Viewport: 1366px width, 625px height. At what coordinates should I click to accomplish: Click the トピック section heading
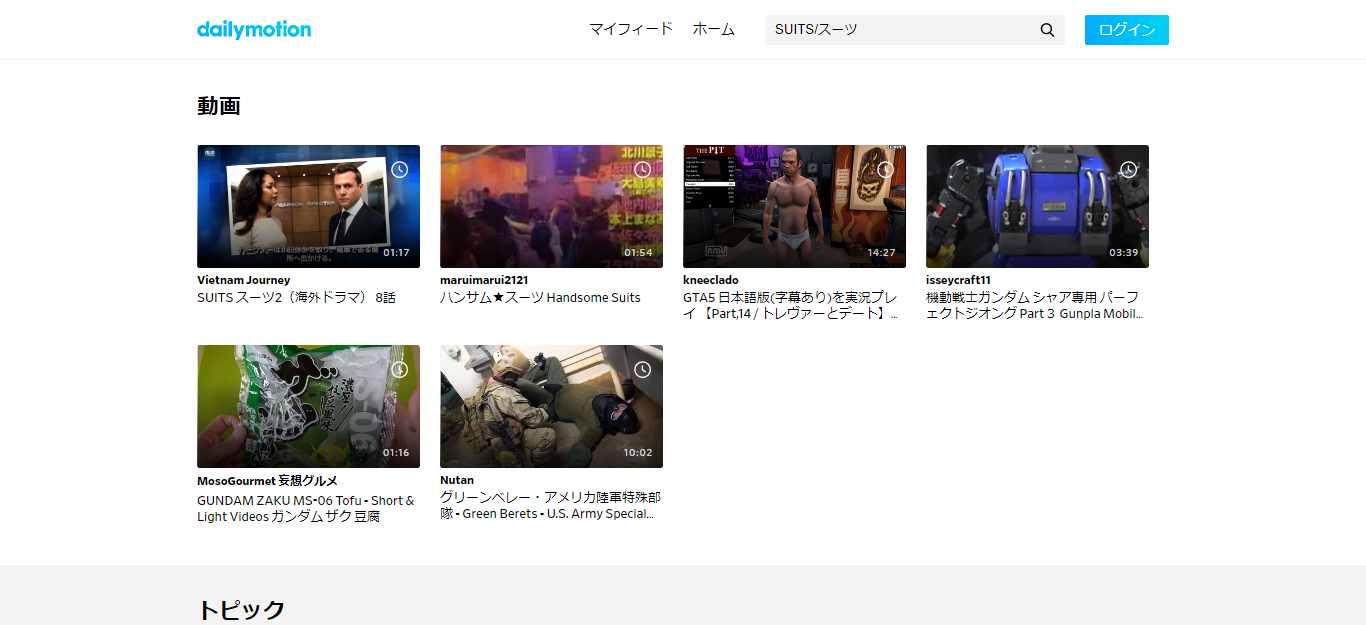click(241, 610)
